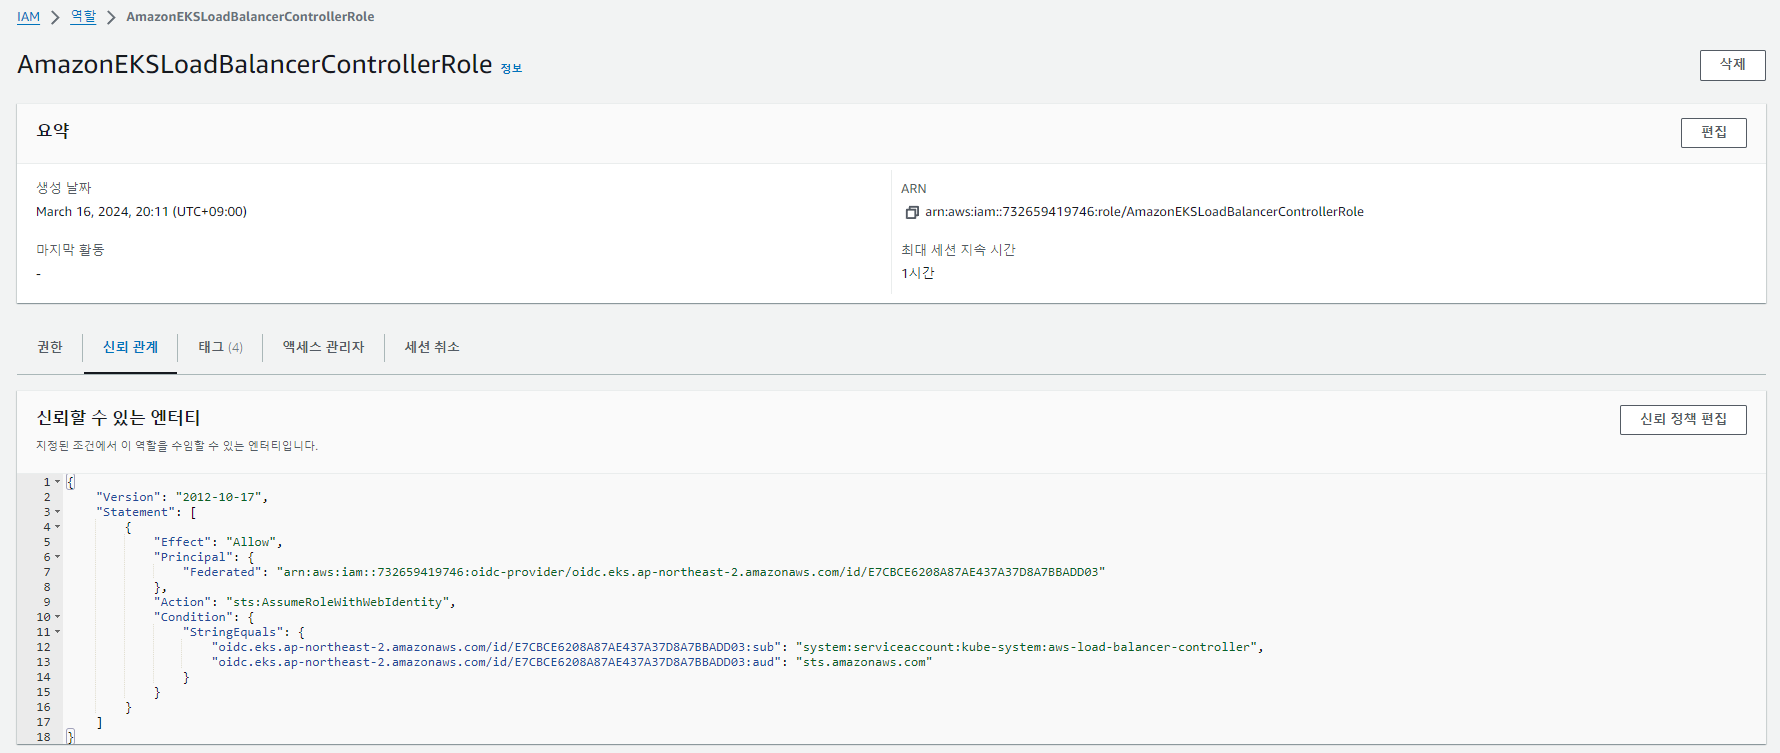Select the 신뢰 관계 tab
1780x753 pixels.
coord(130,347)
